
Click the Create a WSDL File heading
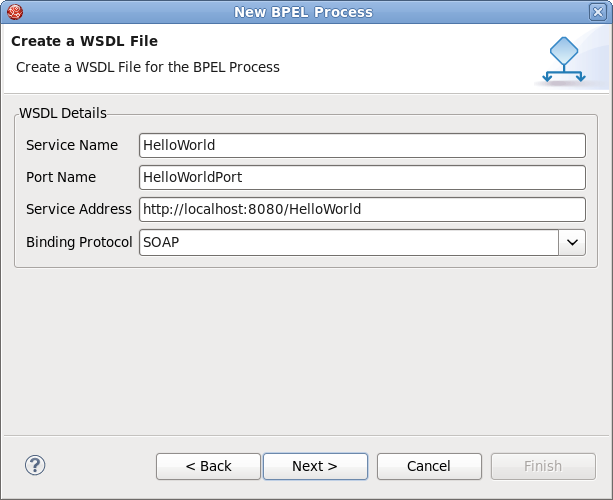point(85,41)
